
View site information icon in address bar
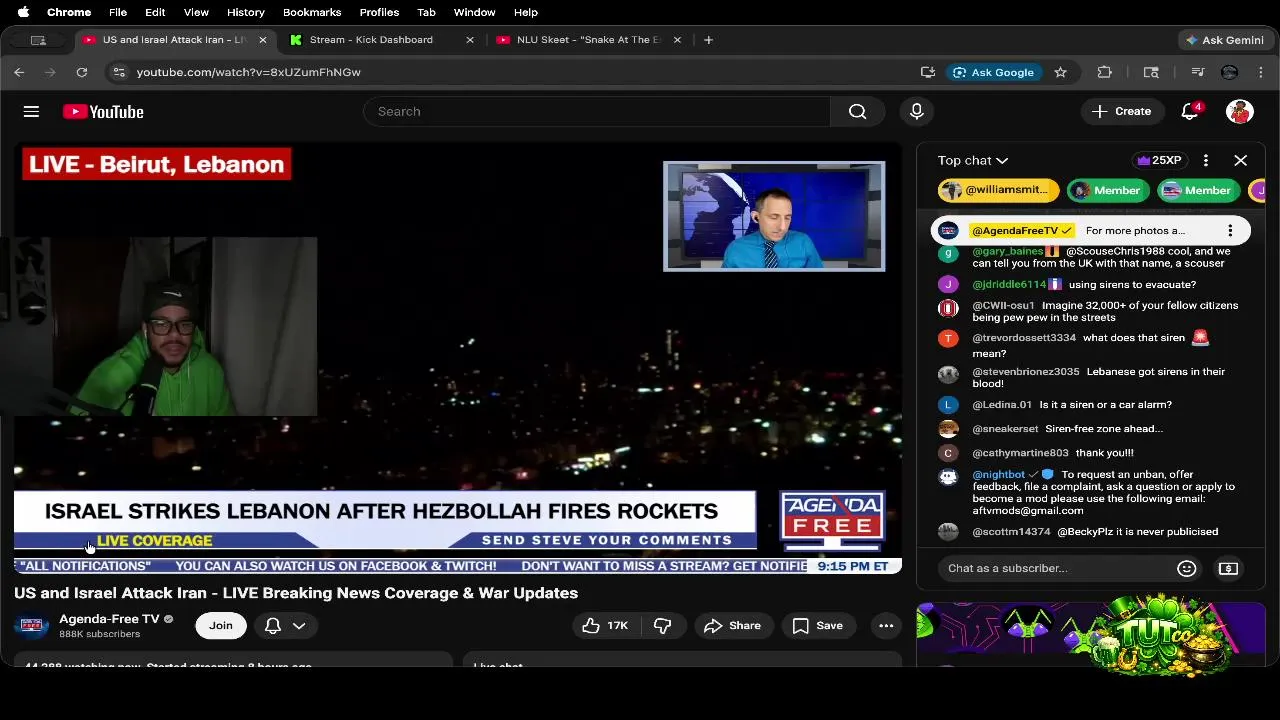119,72
